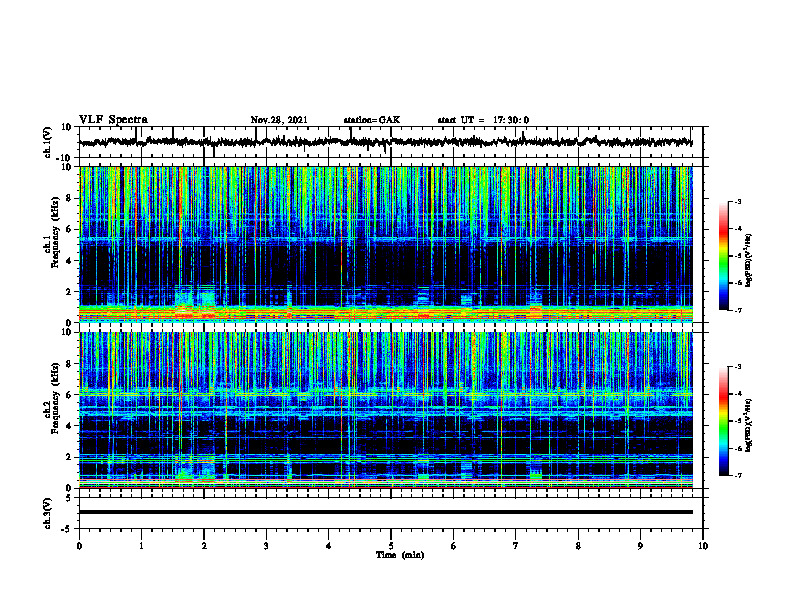Click time axis tick label '7'
Screen dimensions: 792x612
516,546
